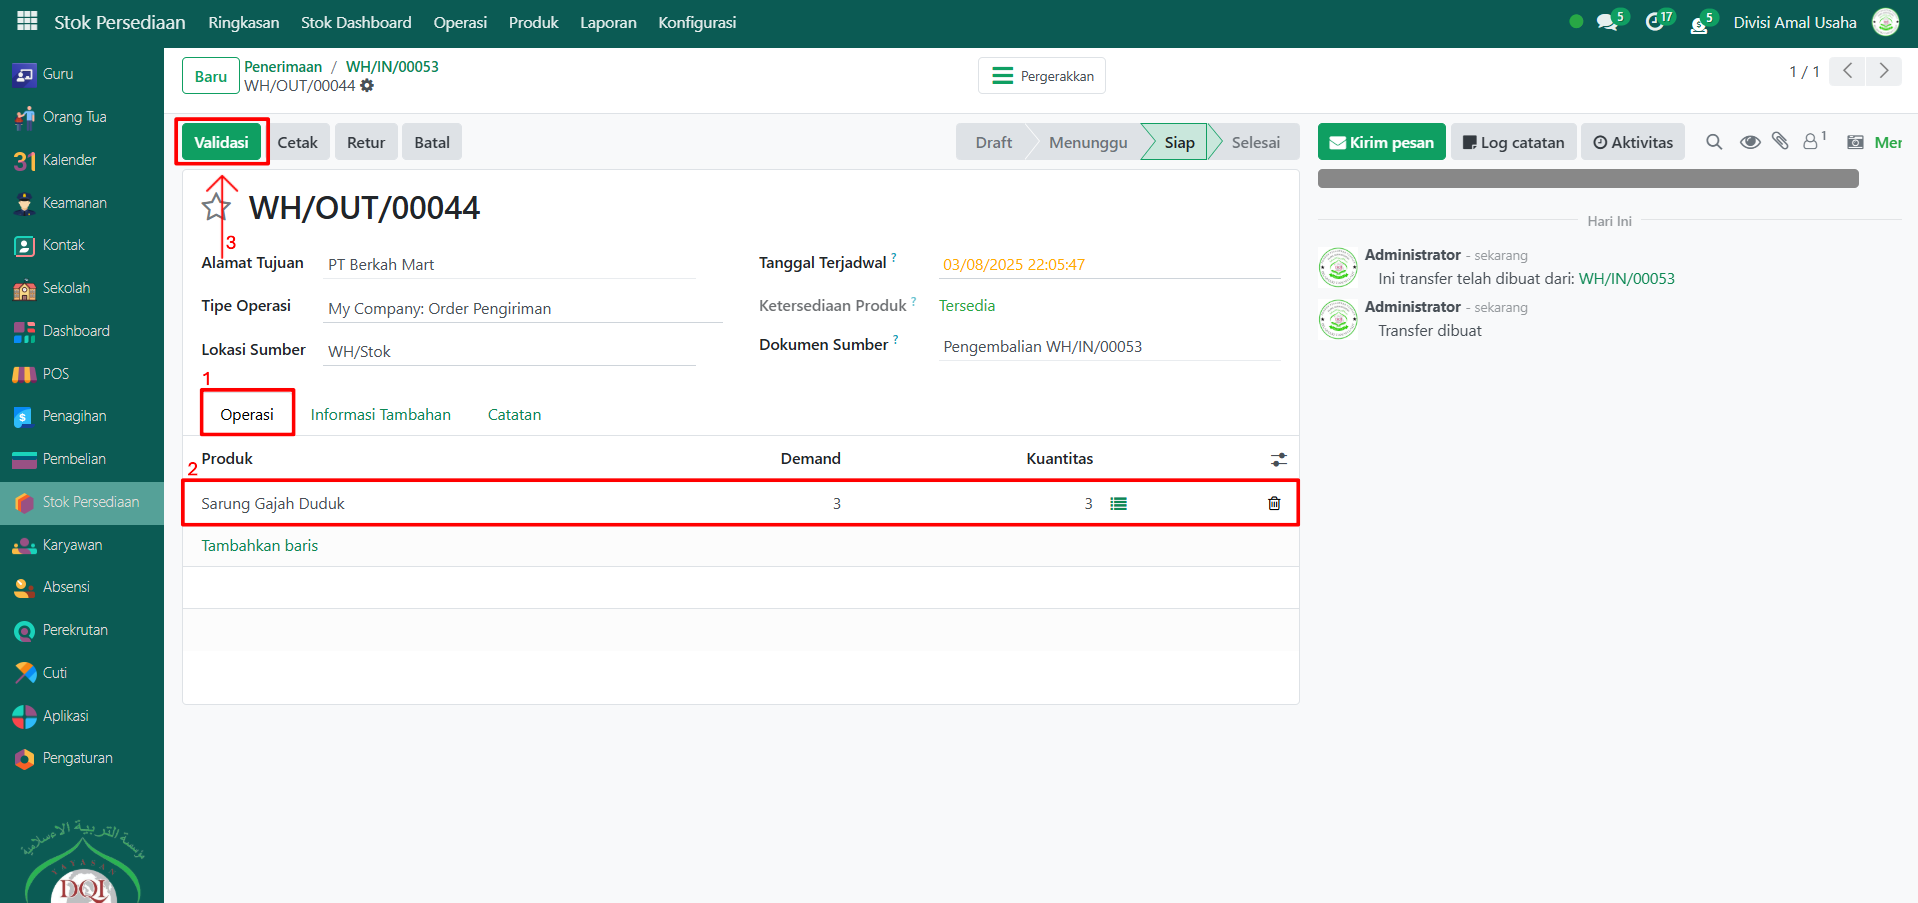The image size is (1918, 903).
Task: Expand the Laporan menu in navbar
Action: pos(608,22)
